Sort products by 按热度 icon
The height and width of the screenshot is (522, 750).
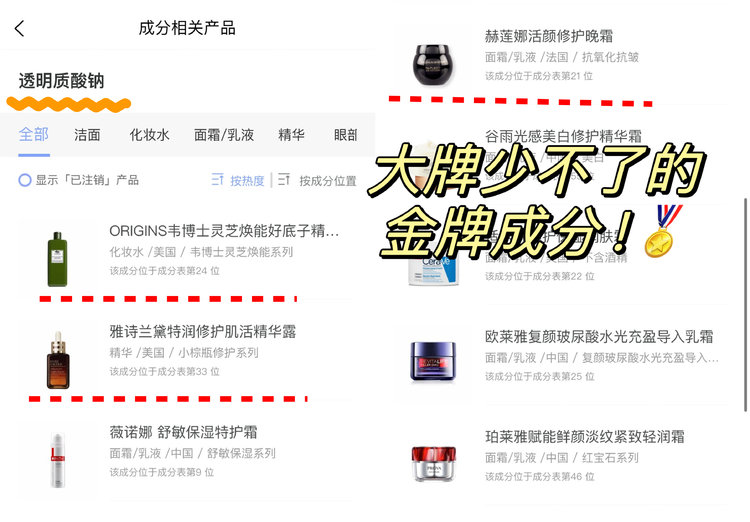click(x=218, y=179)
